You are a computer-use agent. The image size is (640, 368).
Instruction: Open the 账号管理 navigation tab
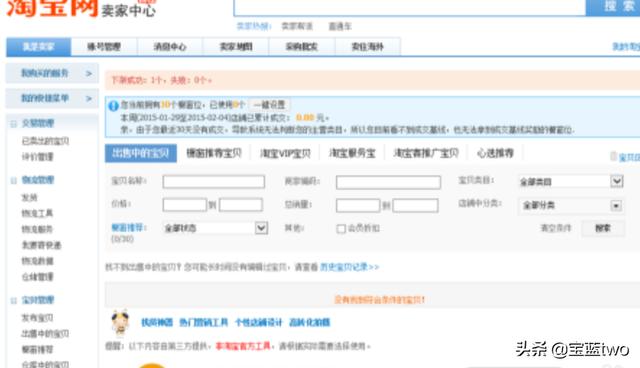tap(104, 47)
